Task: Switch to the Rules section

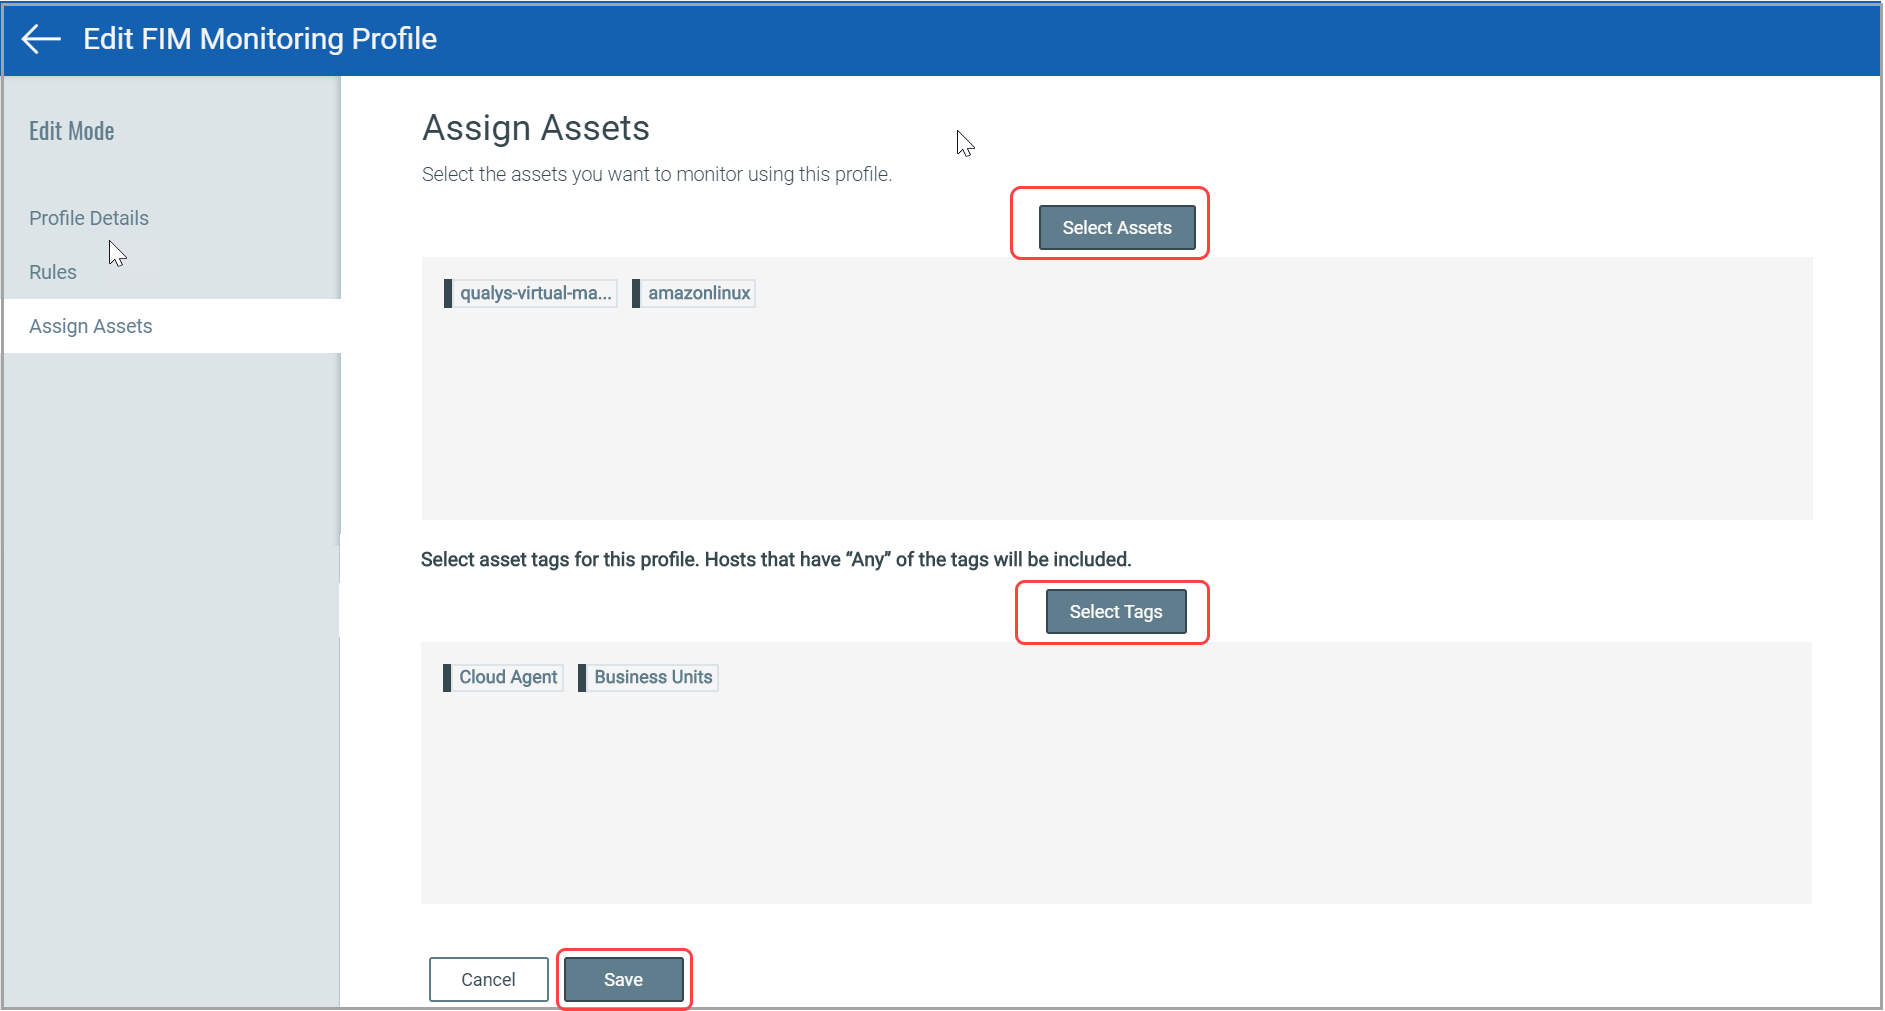Action: coord(53,272)
